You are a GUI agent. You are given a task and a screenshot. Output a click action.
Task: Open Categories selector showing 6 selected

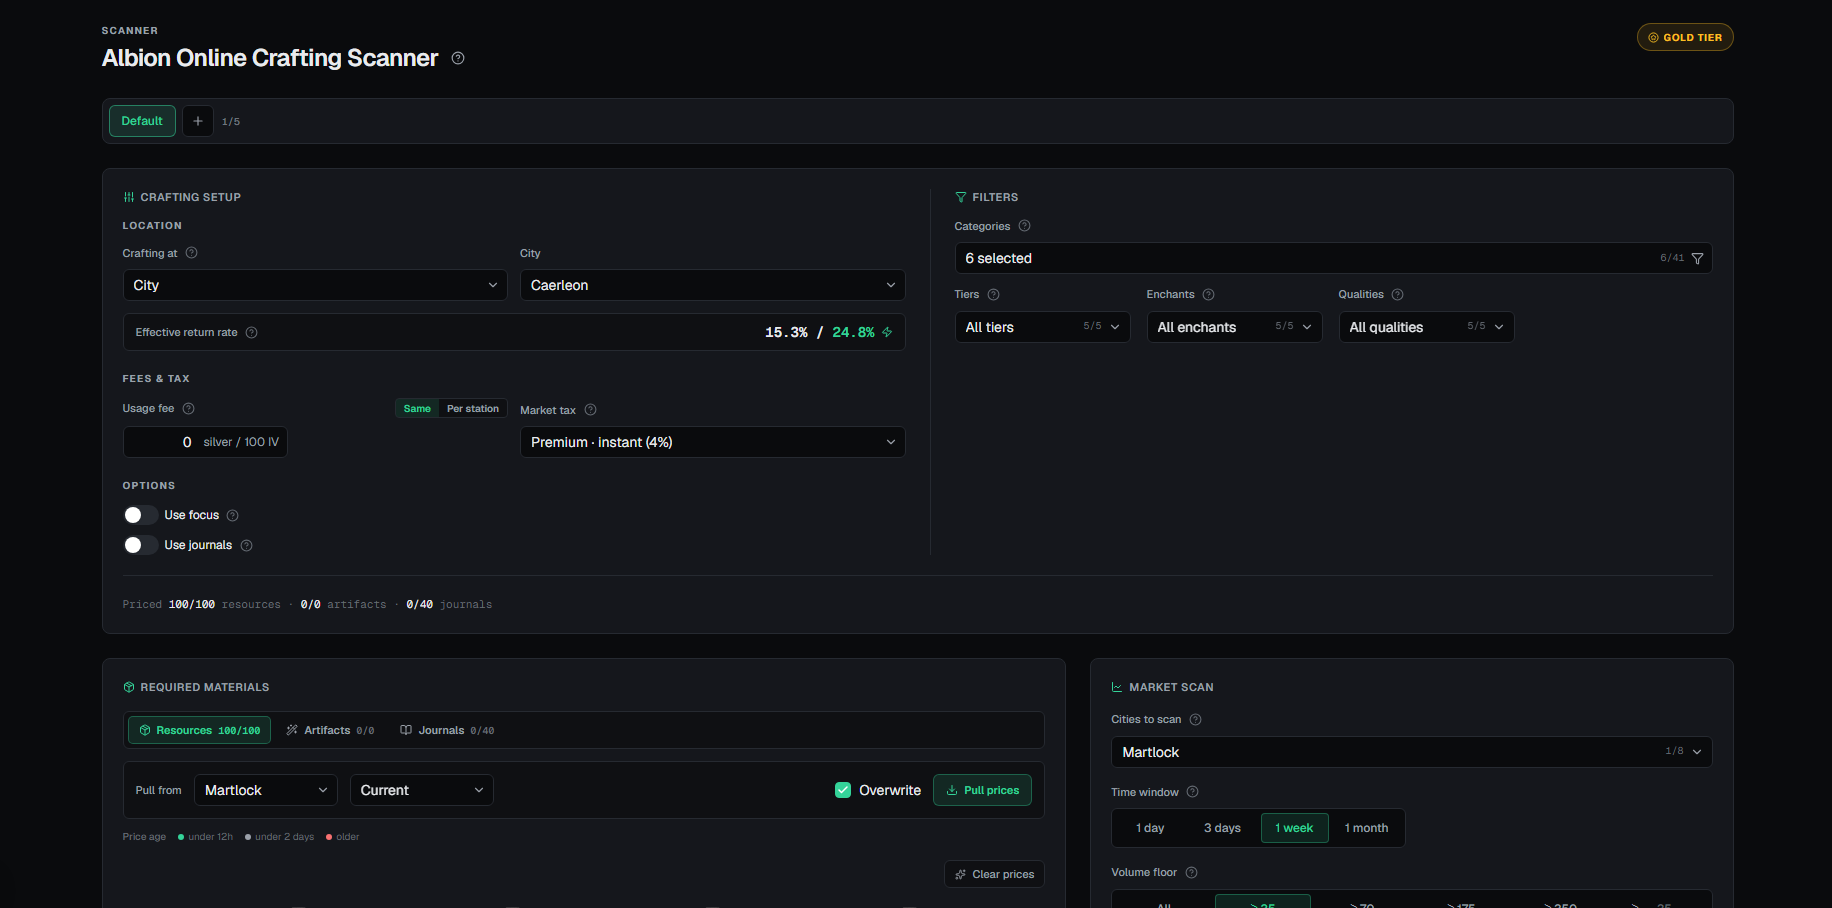click(1333, 258)
